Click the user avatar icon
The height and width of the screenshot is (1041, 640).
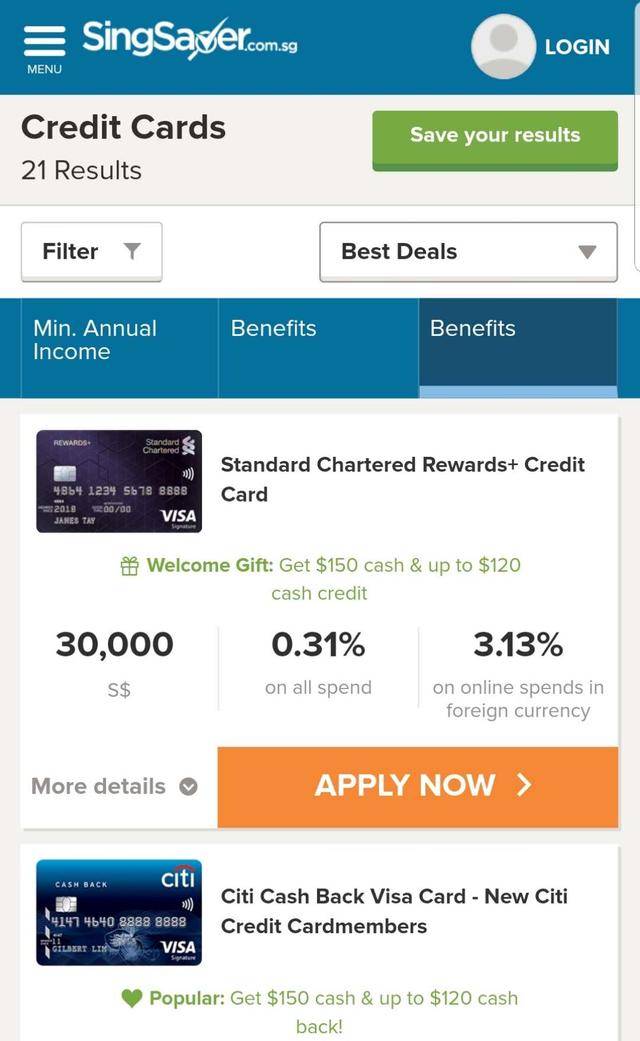503,46
